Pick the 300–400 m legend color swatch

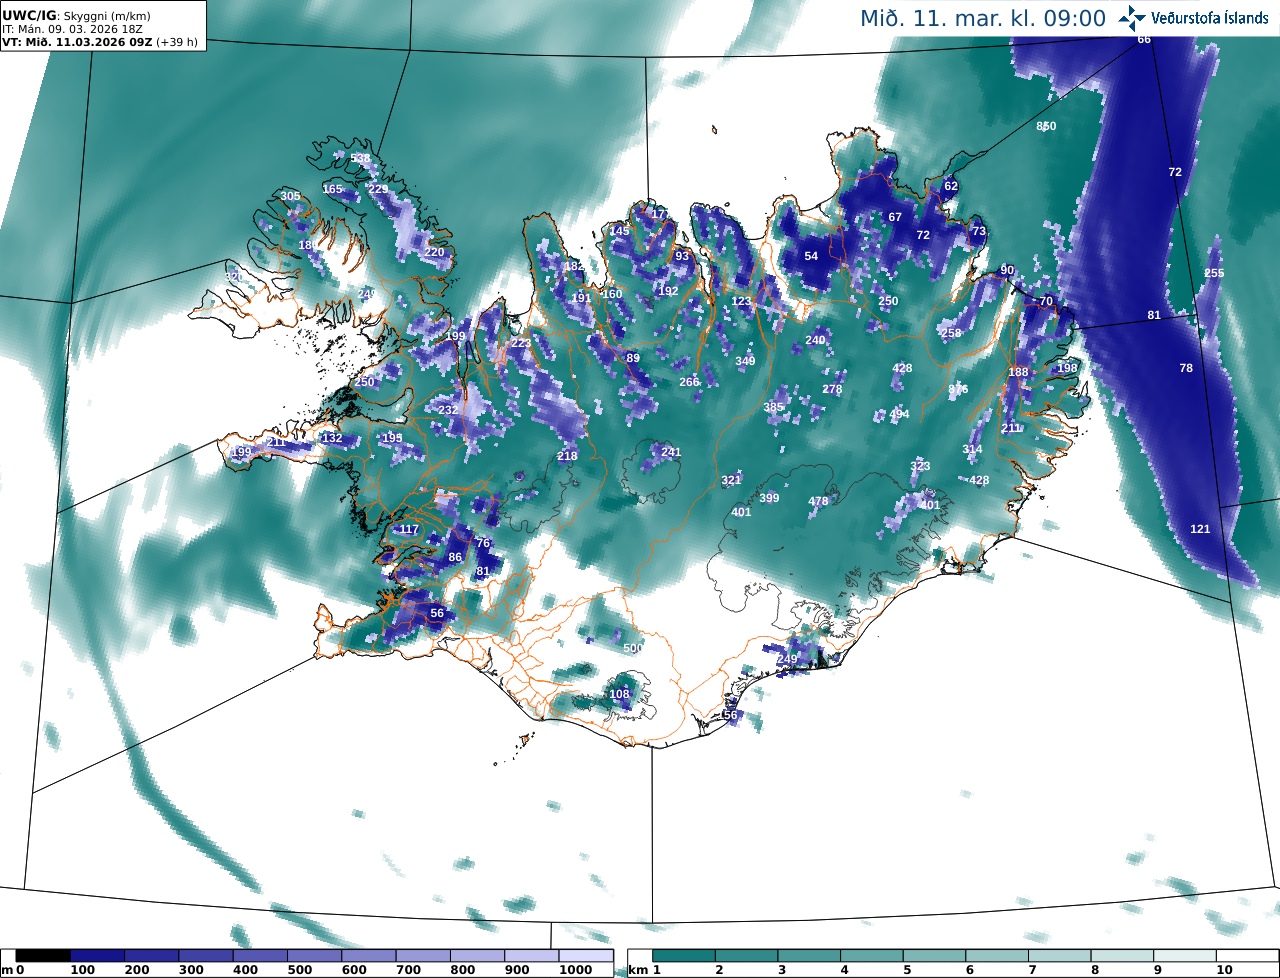[206, 957]
